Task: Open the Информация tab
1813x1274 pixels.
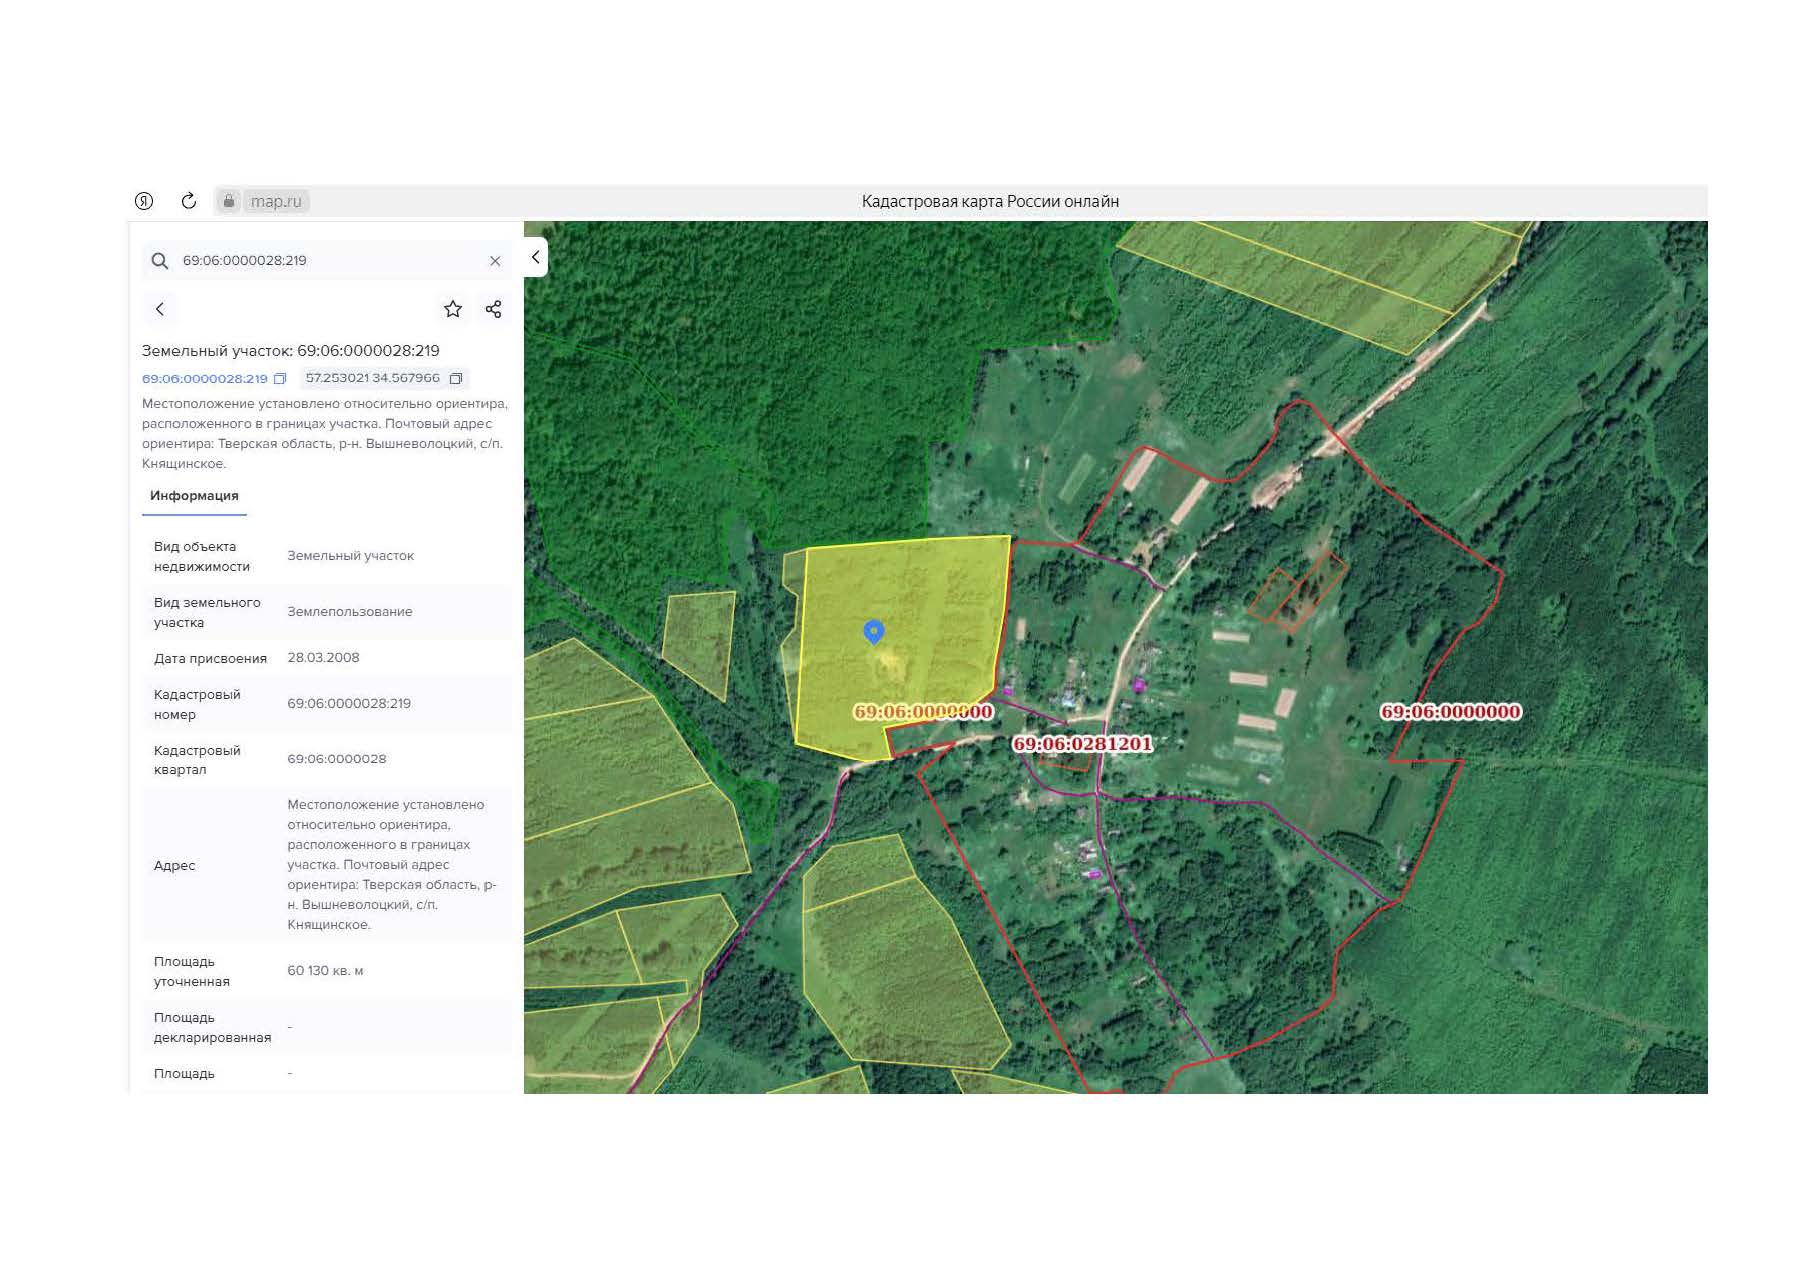Action: (194, 496)
